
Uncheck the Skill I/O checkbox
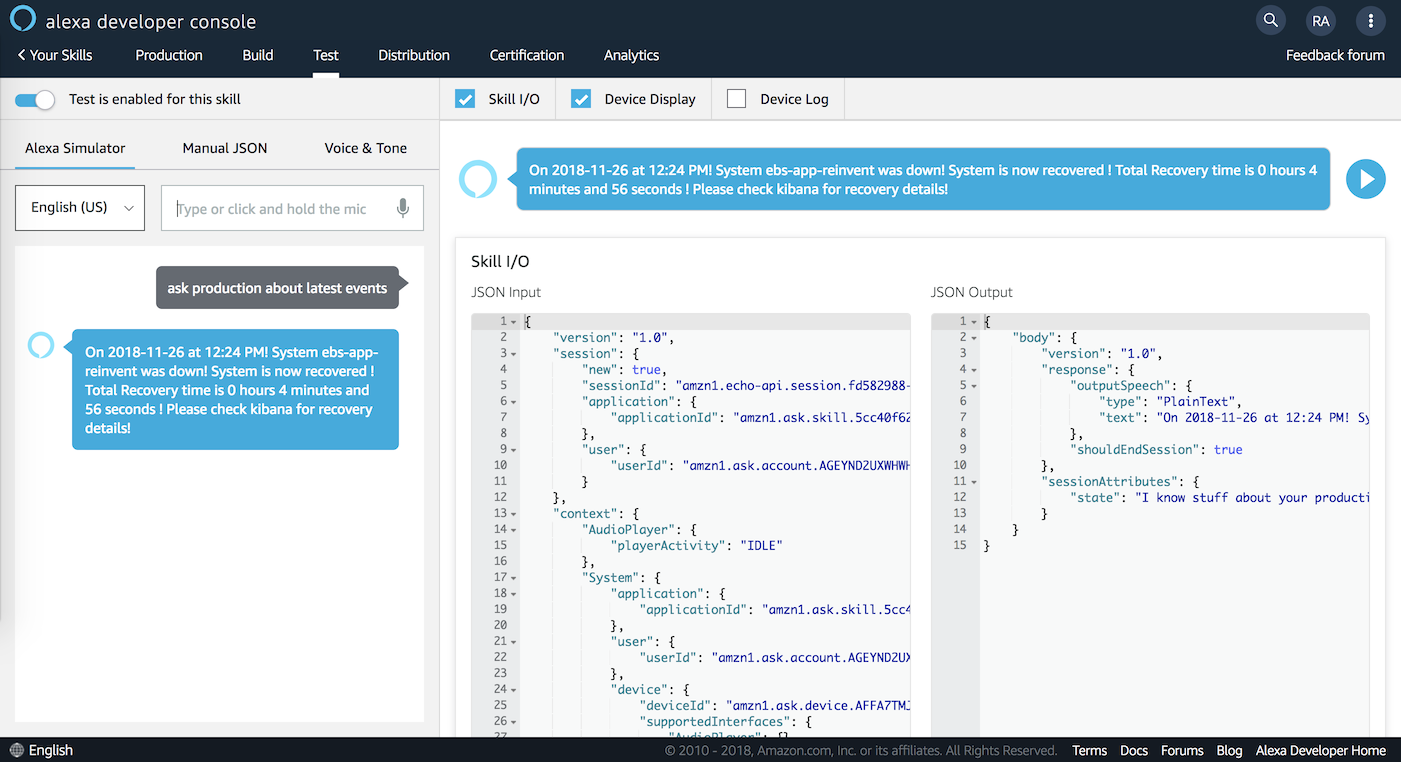(x=465, y=99)
